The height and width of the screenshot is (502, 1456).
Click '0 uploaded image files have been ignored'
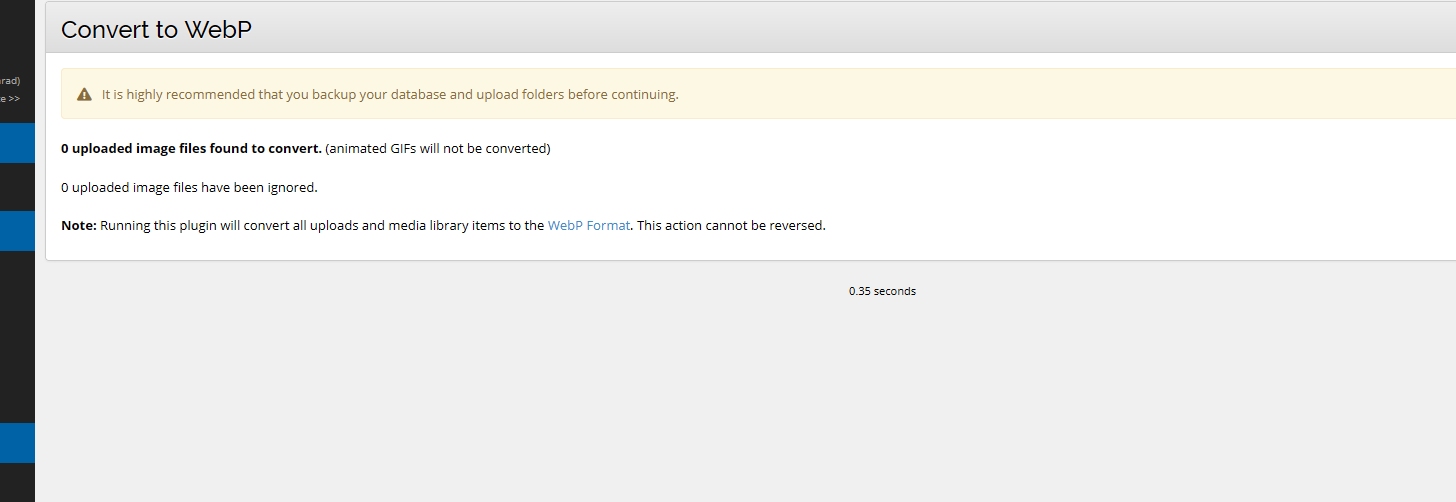click(189, 187)
